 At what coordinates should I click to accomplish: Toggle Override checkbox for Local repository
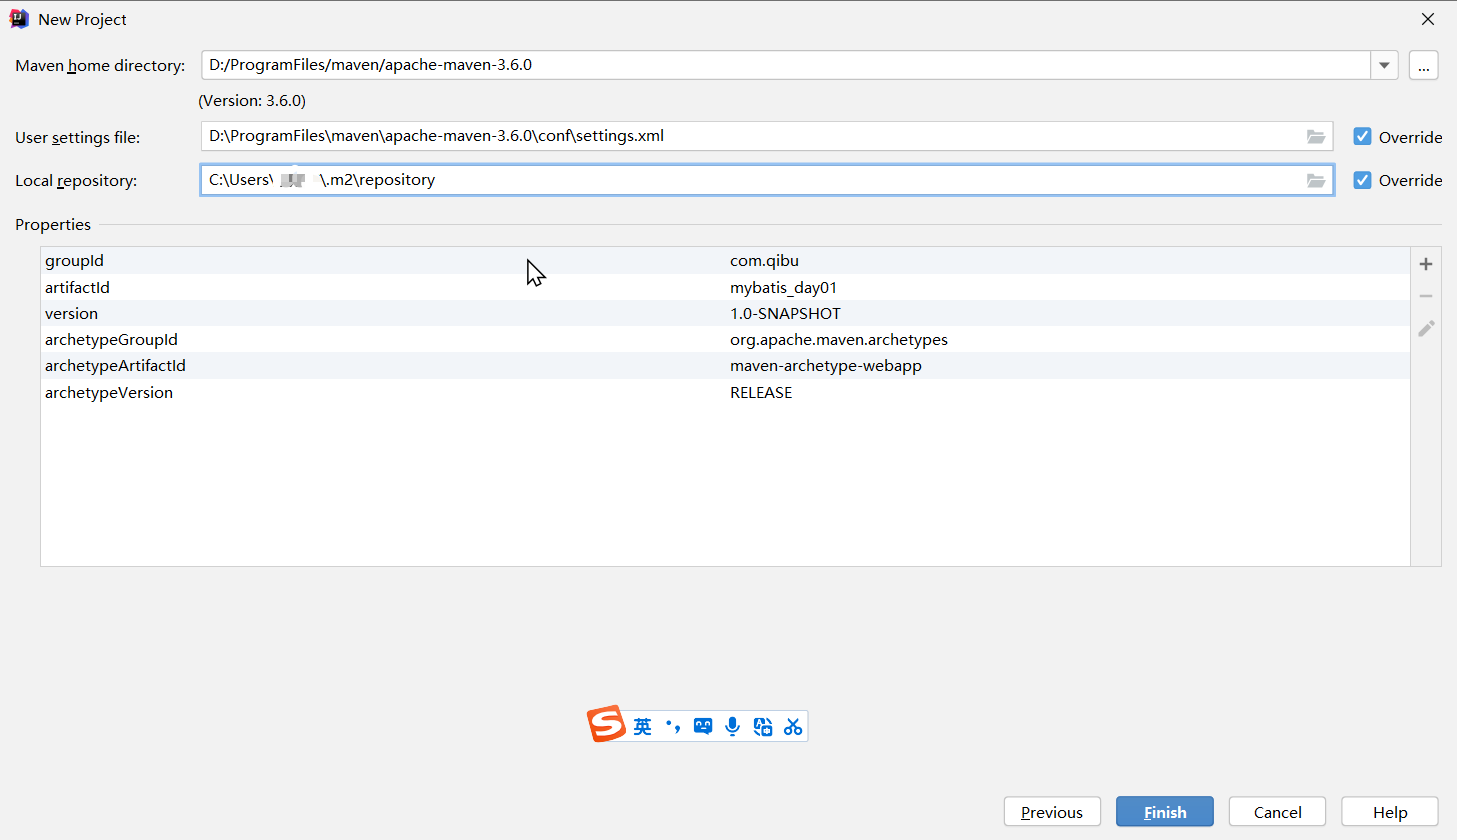tap(1362, 180)
